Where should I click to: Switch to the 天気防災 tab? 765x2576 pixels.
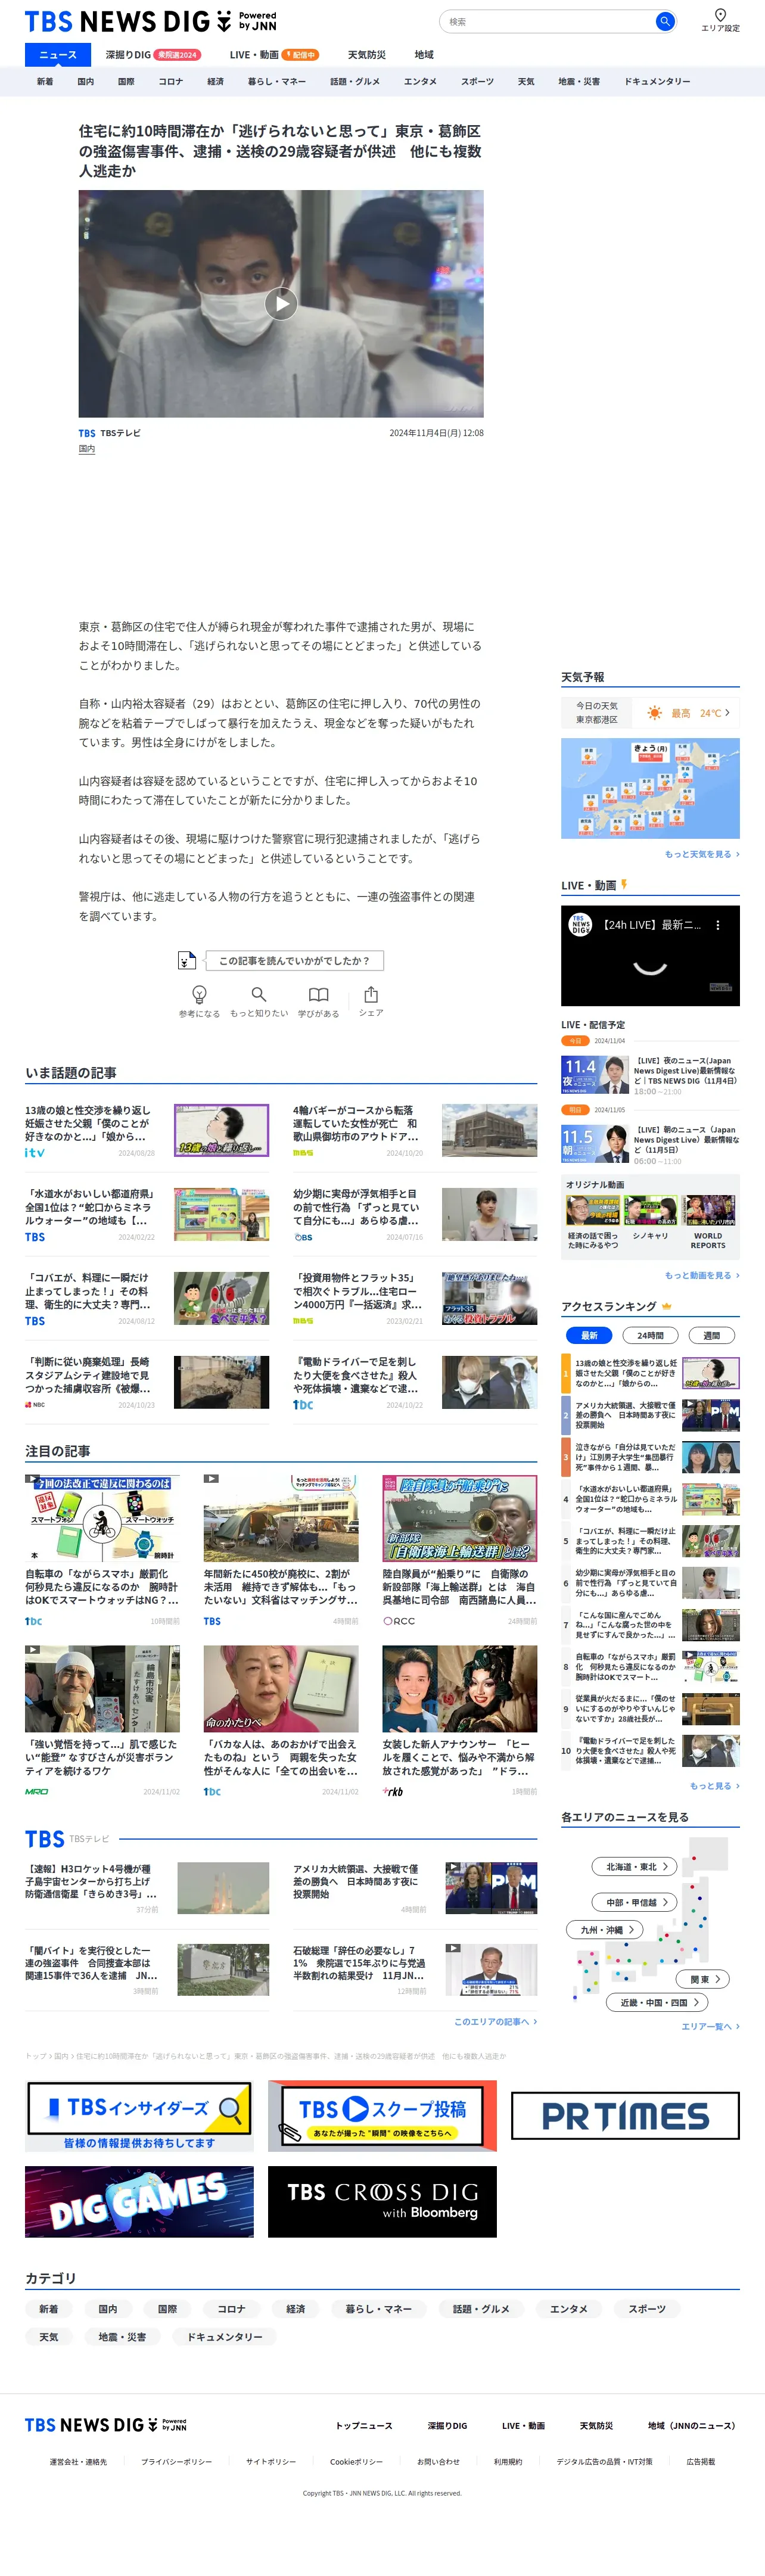point(367,54)
